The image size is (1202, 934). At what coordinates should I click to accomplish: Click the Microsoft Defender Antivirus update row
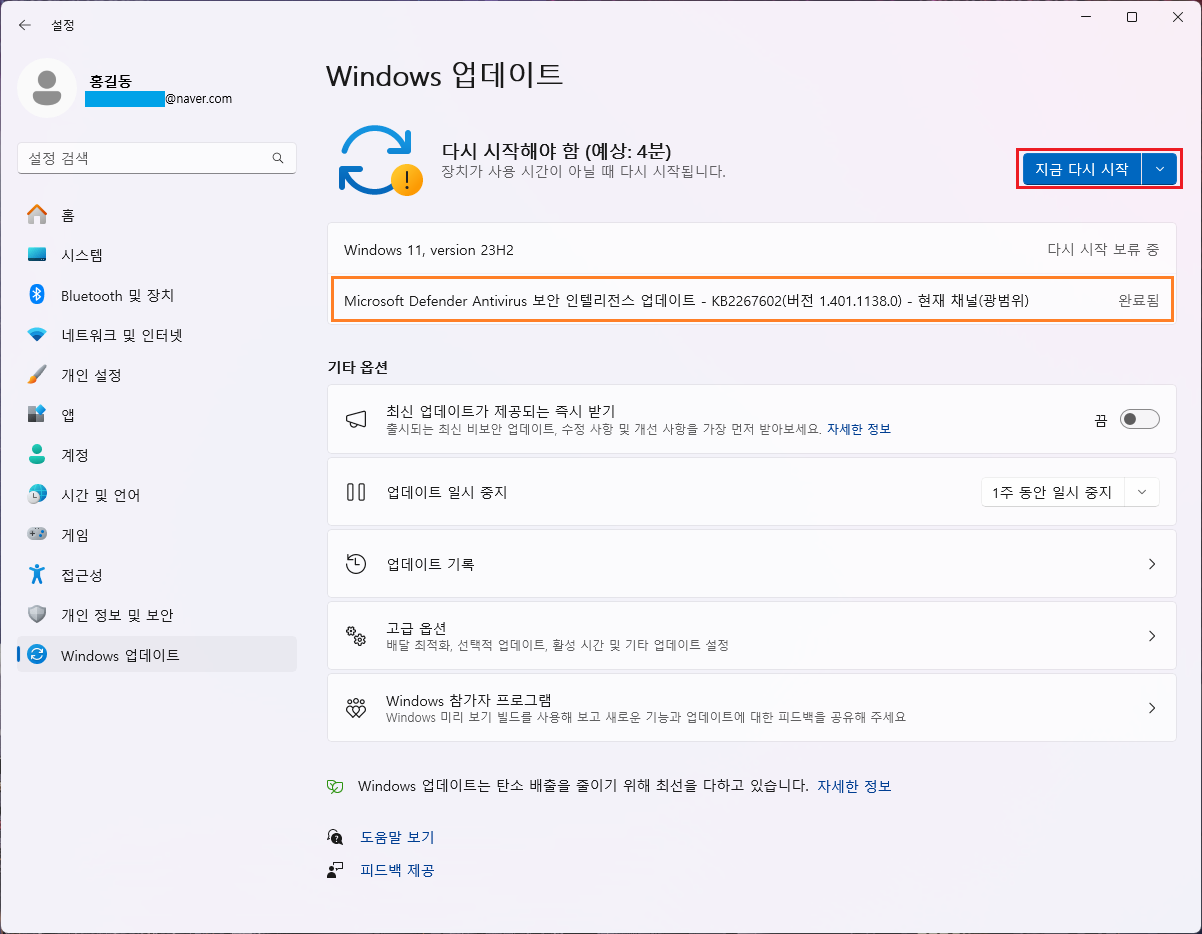point(751,300)
